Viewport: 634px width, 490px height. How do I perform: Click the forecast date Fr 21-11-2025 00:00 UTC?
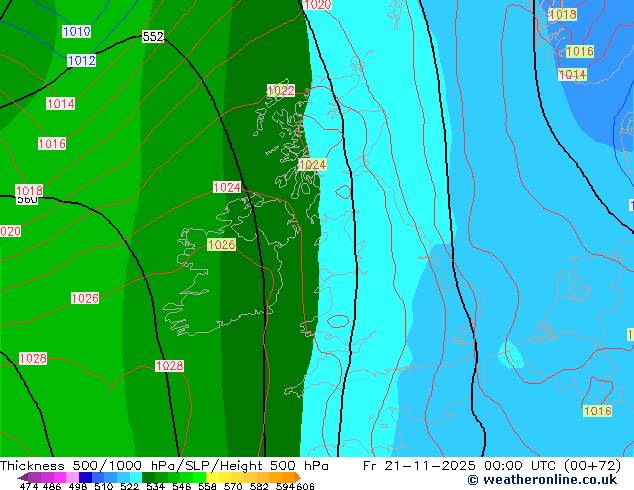pyautogui.click(x=459, y=466)
